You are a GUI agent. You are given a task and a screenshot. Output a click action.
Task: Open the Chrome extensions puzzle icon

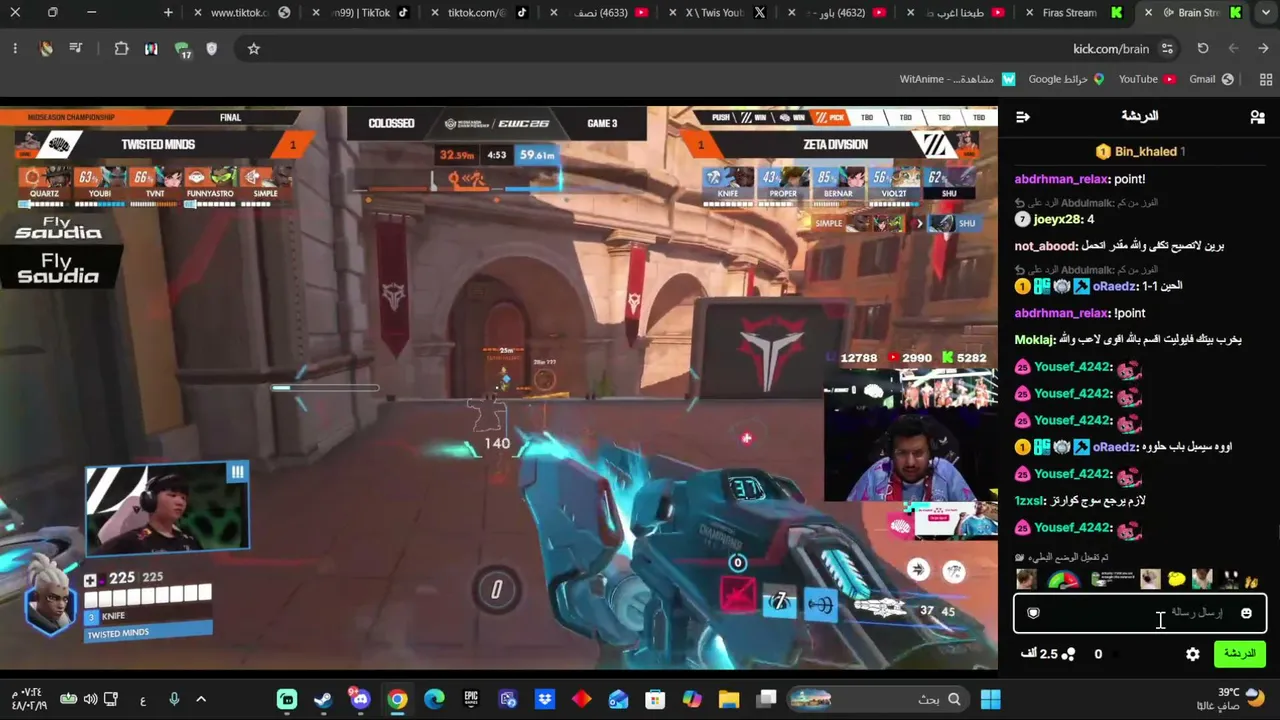pos(121,48)
